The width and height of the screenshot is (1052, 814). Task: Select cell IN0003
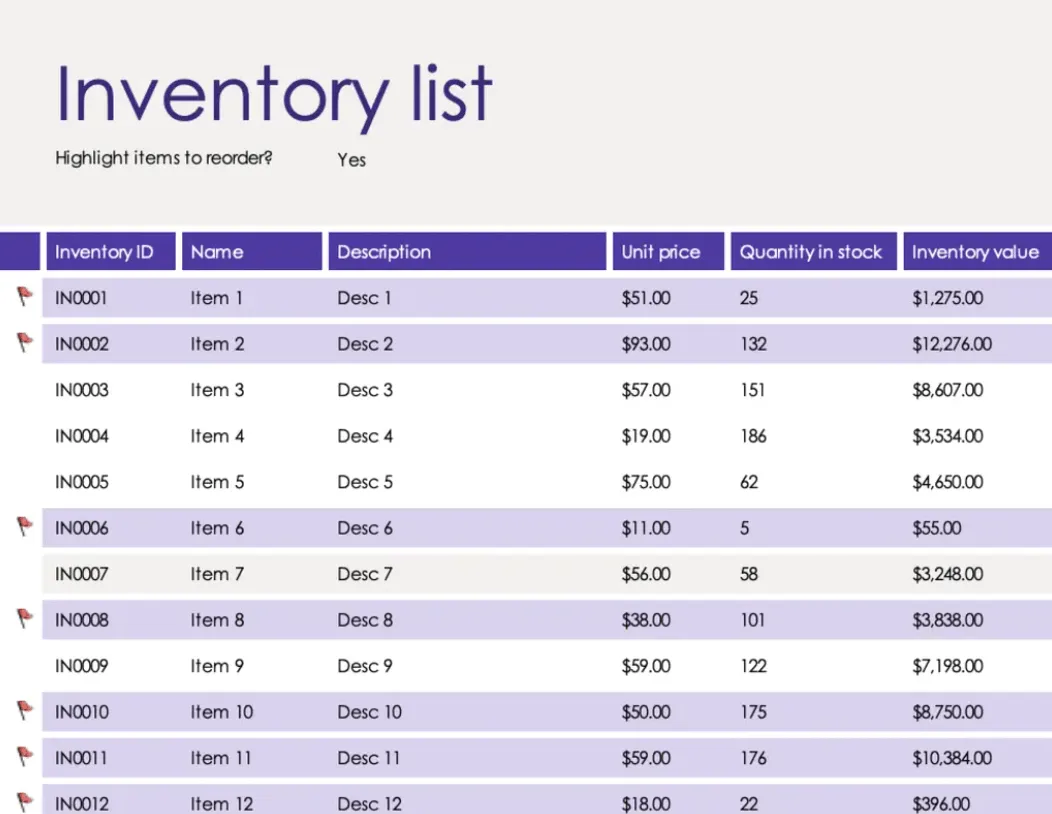click(81, 390)
